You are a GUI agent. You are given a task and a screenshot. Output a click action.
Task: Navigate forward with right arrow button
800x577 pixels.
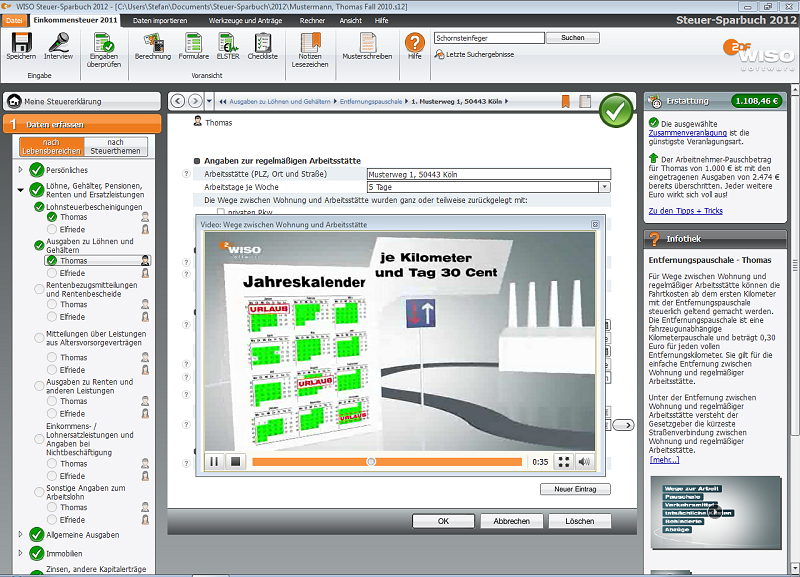pos(195,101)
